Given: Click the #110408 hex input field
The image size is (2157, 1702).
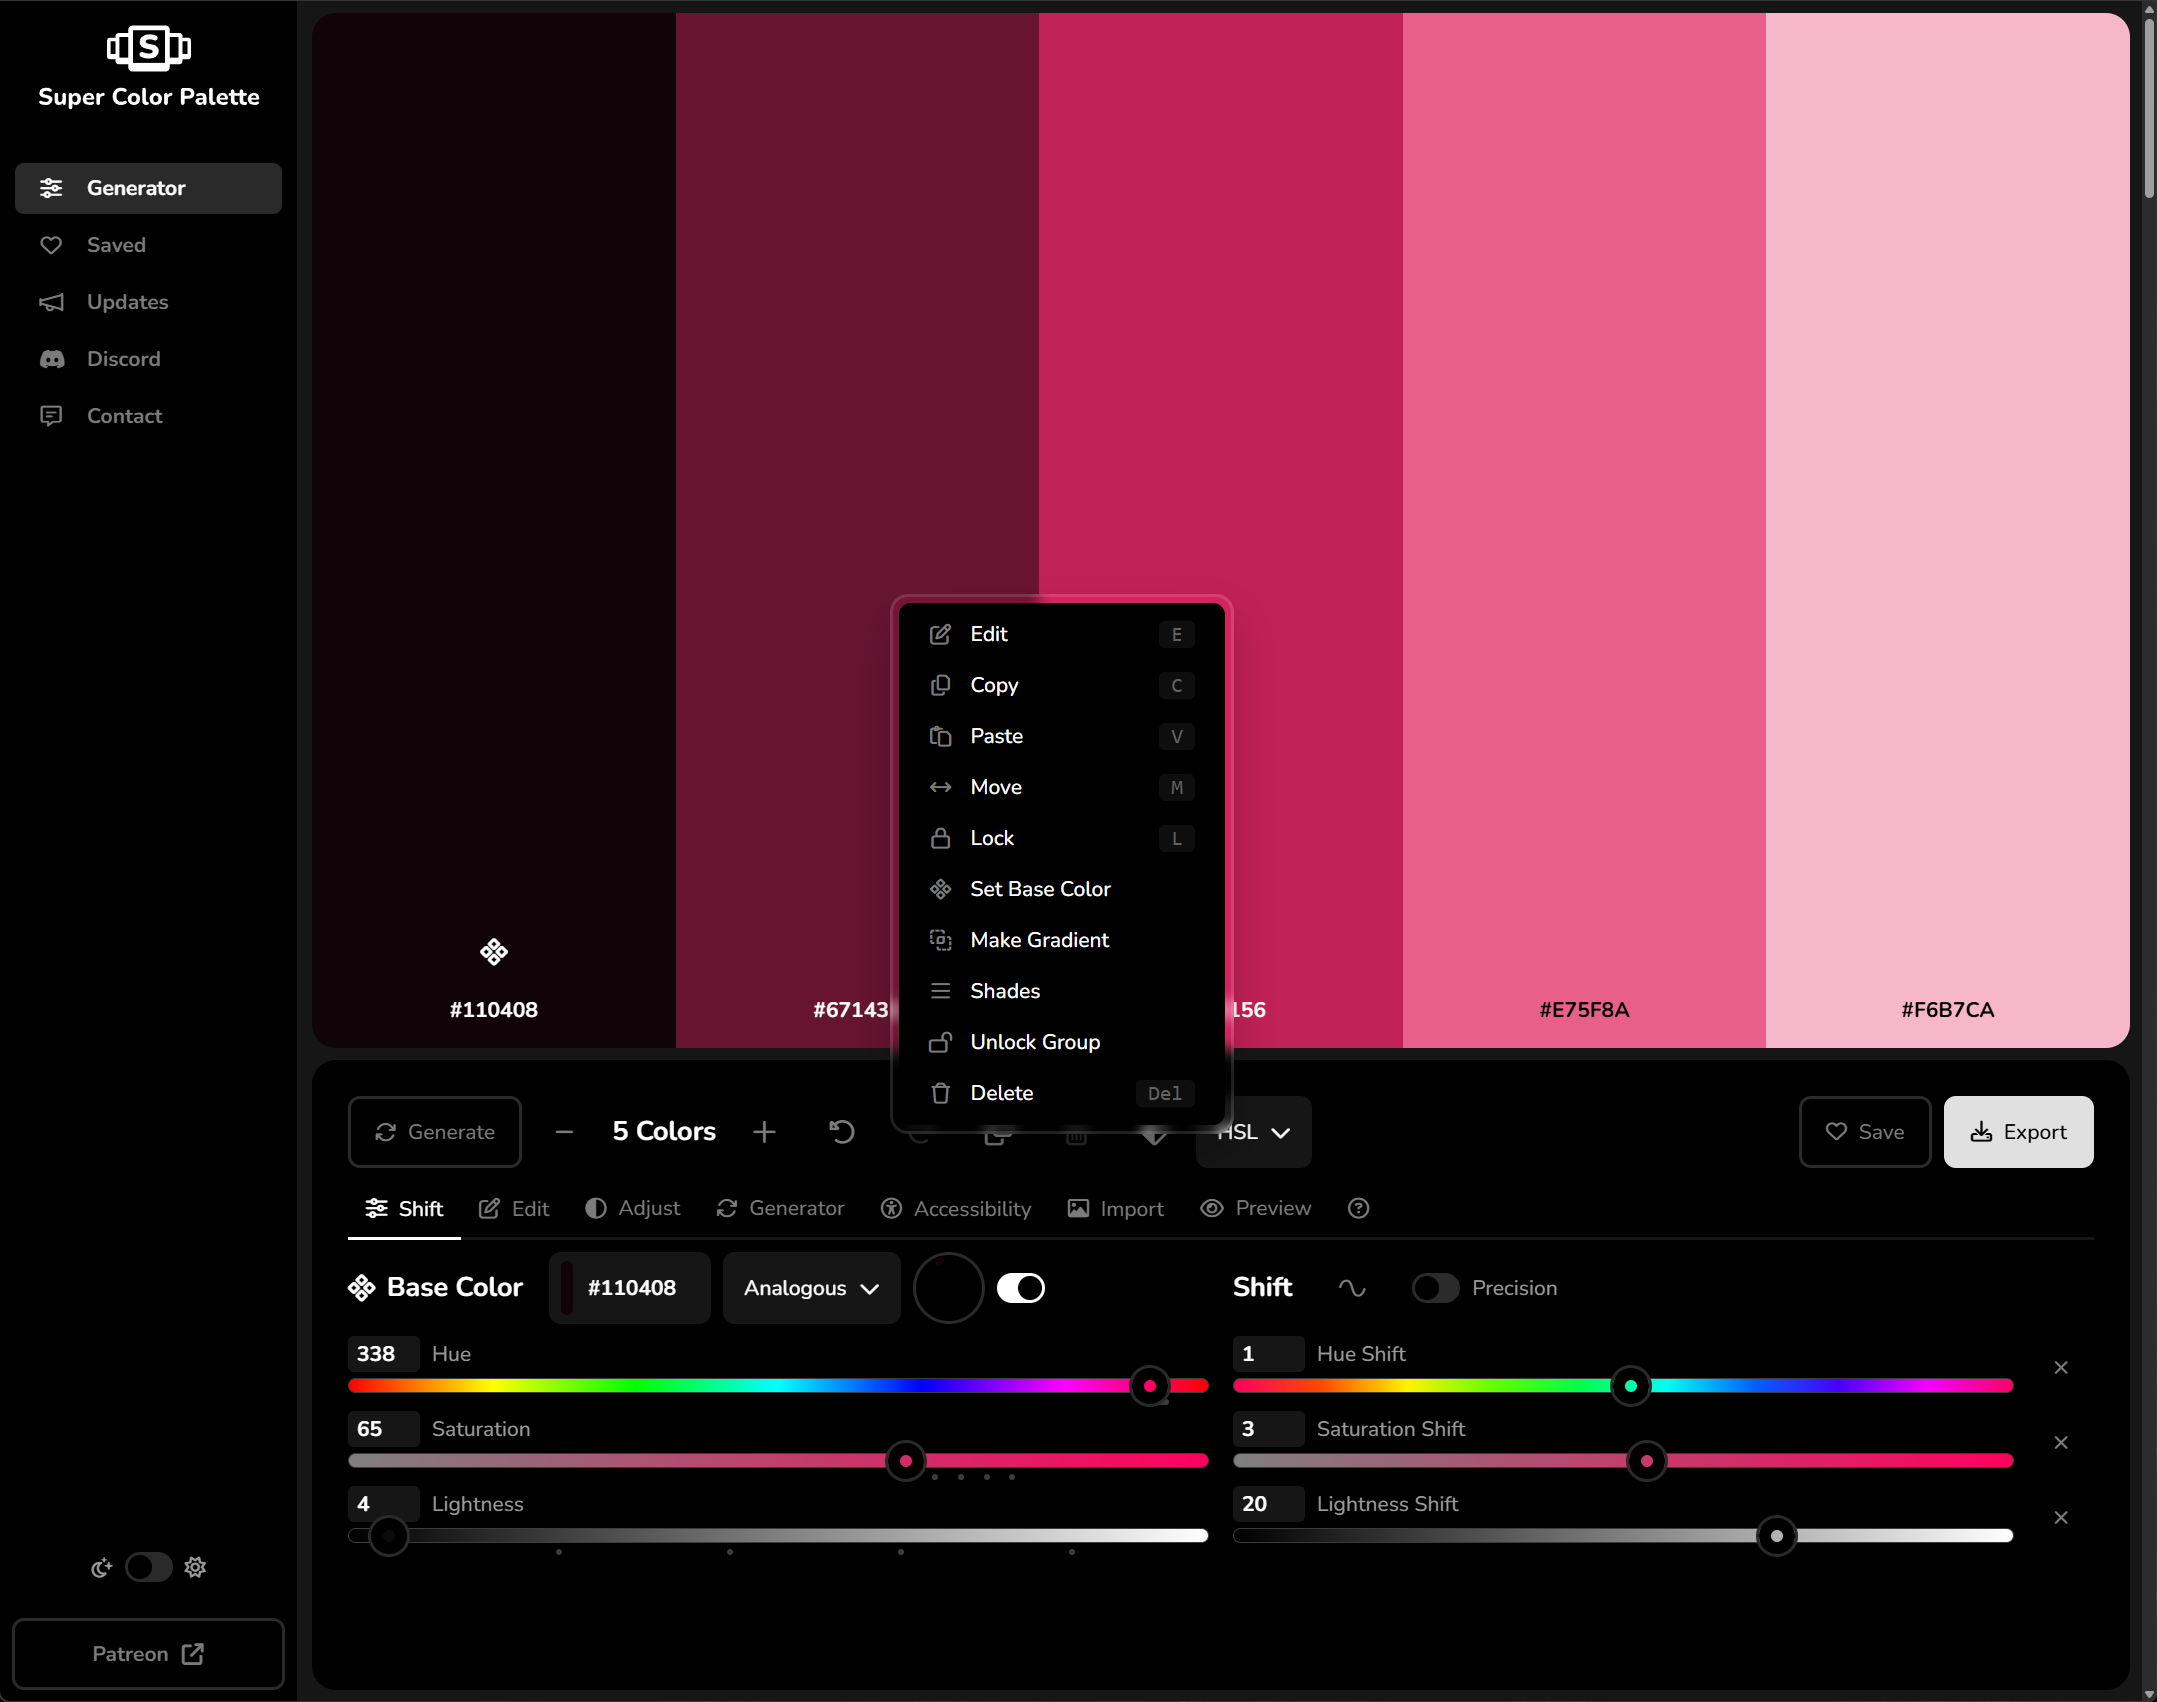Looking at the screenshot, I should coord(630,1288).
